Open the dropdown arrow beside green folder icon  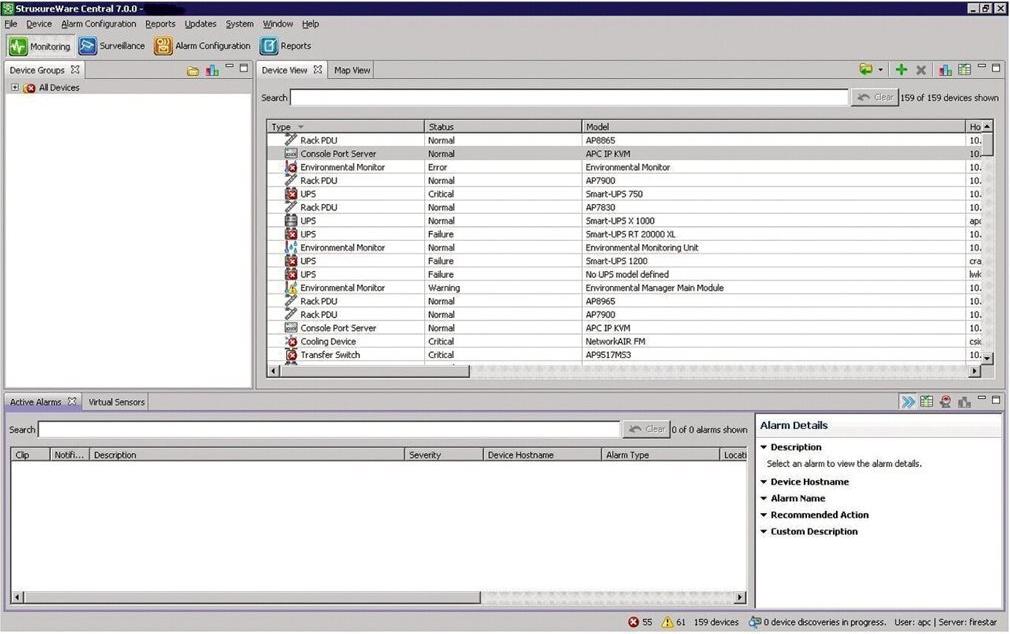click(x=880, y=71)
